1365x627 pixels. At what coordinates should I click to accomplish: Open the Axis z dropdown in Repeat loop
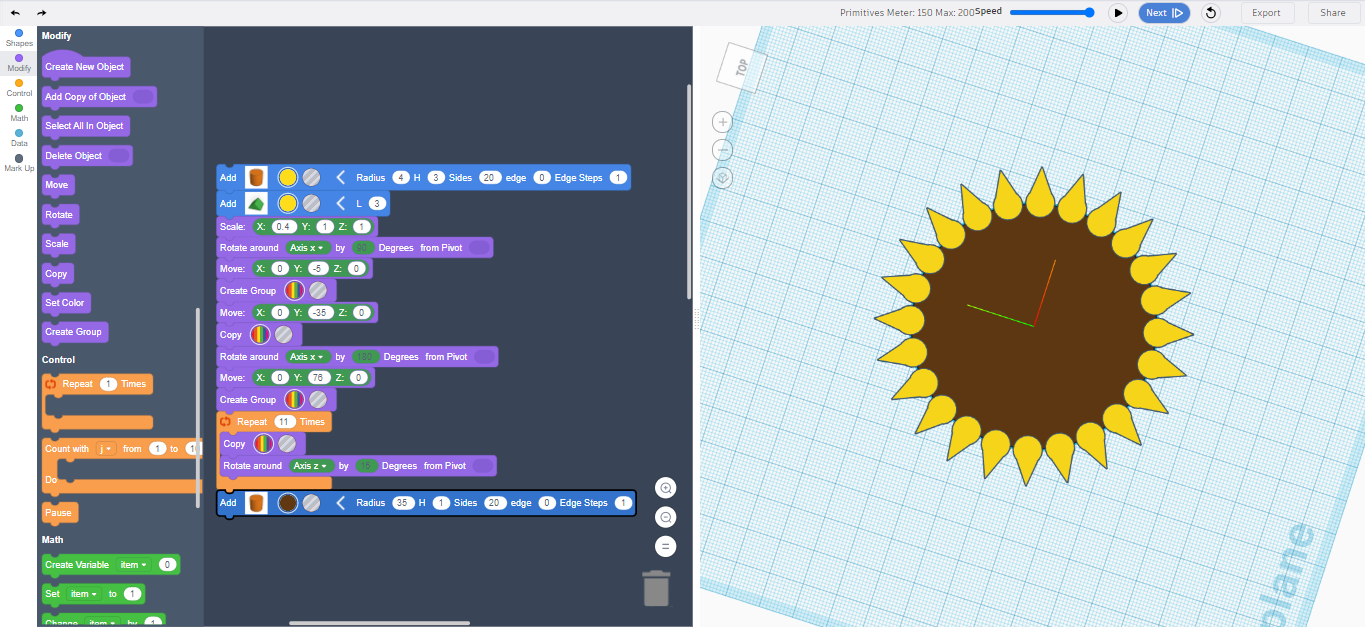[311, 466]
